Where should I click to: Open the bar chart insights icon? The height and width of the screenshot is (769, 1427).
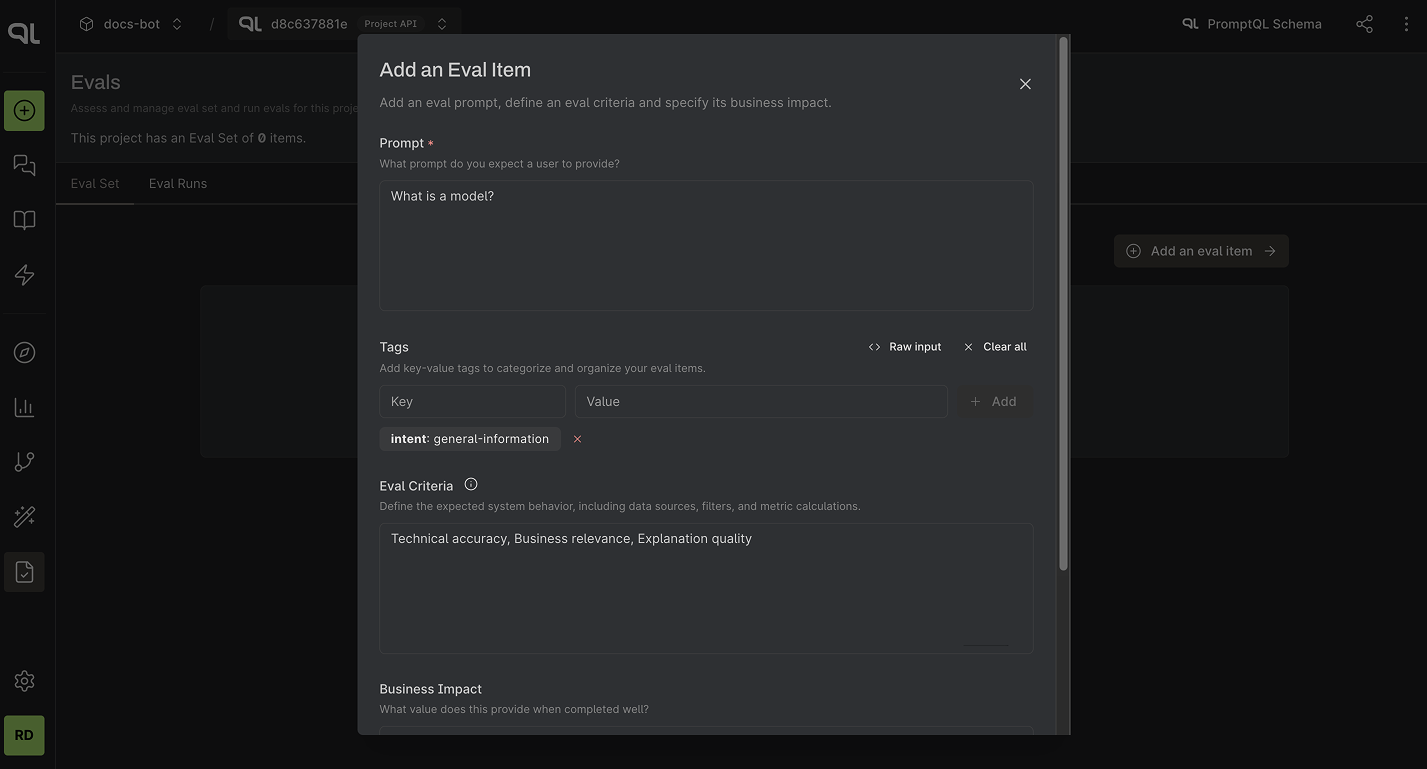(24, 407)
